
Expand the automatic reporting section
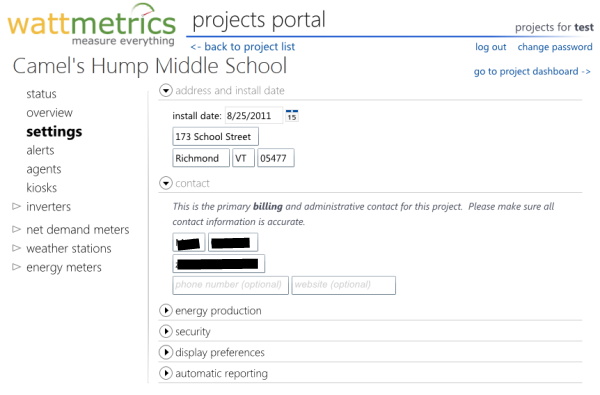[x=166, y=373]
